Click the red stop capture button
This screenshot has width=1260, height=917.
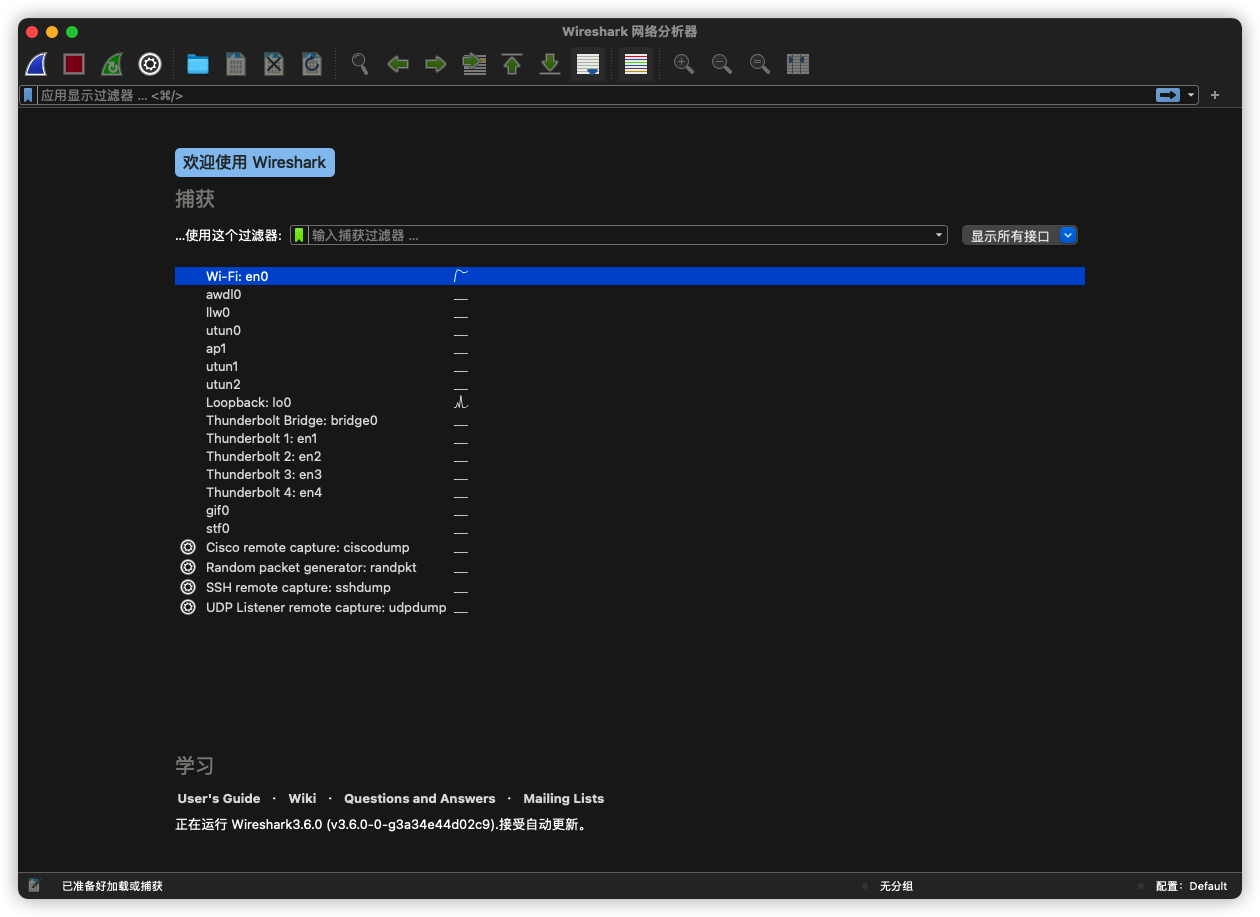coord(74,65)
